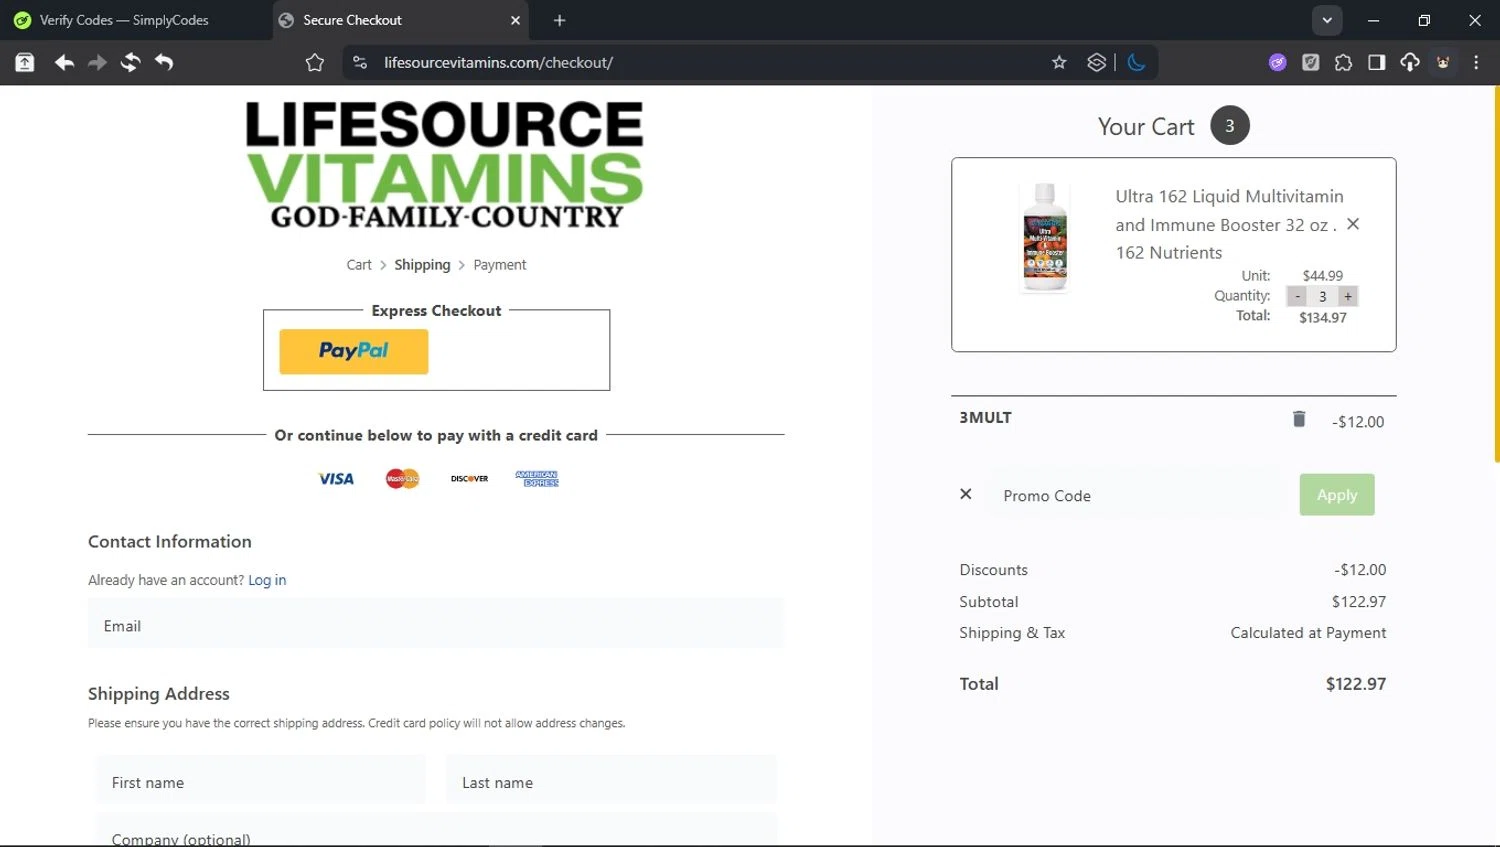
Task: Click into the Promo Code field
Action: (1138, 495)
